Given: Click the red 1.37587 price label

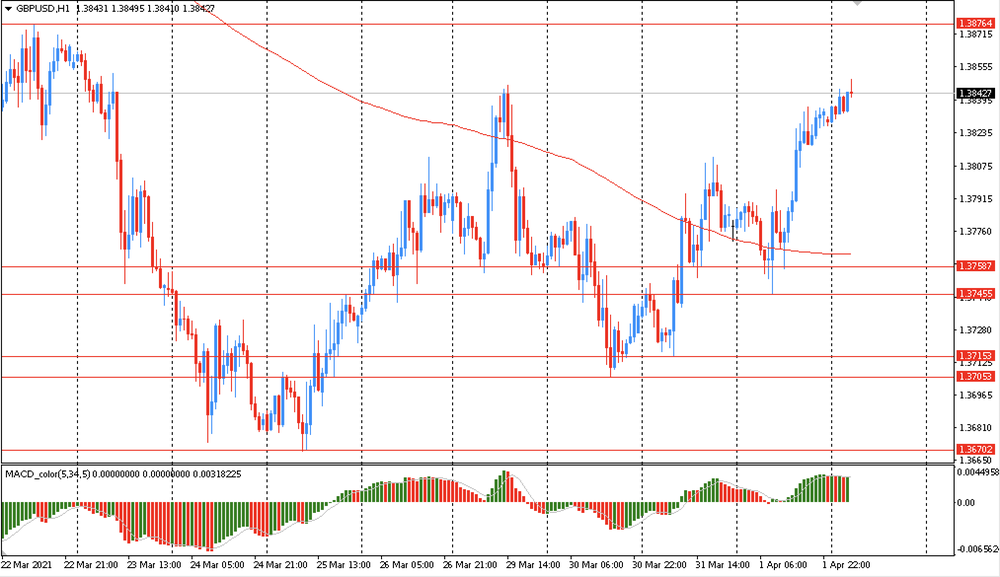Looking at the screenshot, I should 976,266.
